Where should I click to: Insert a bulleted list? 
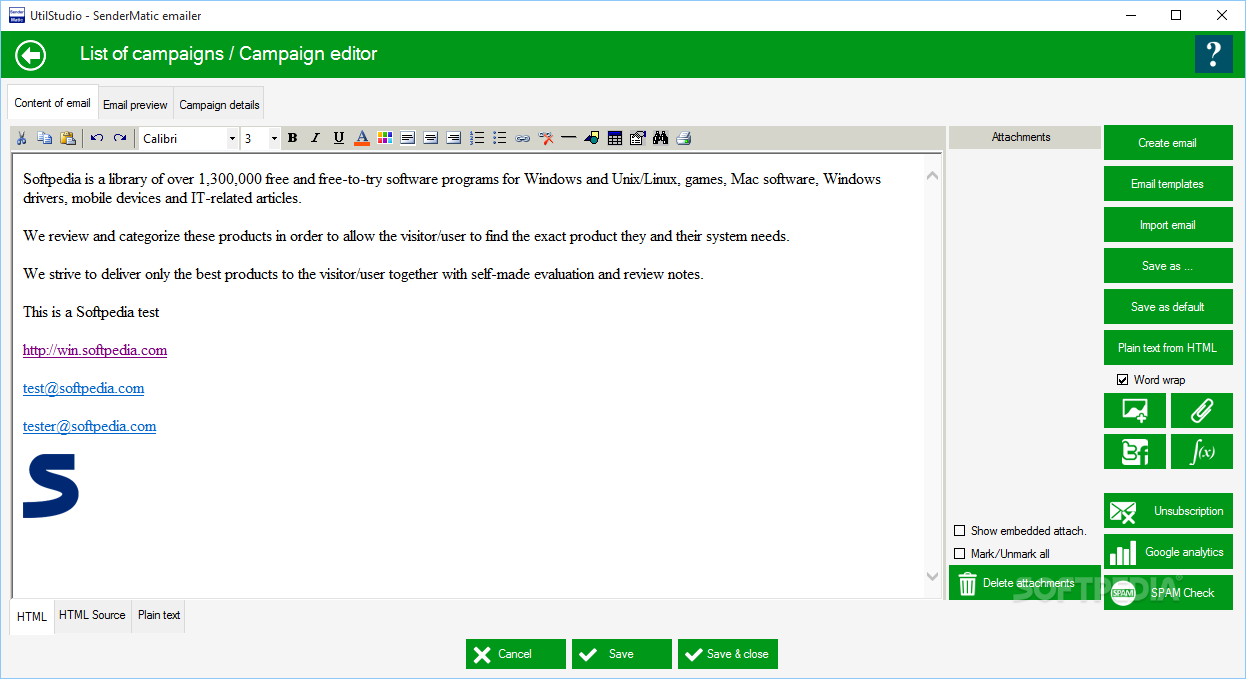[x=500, y=138]
